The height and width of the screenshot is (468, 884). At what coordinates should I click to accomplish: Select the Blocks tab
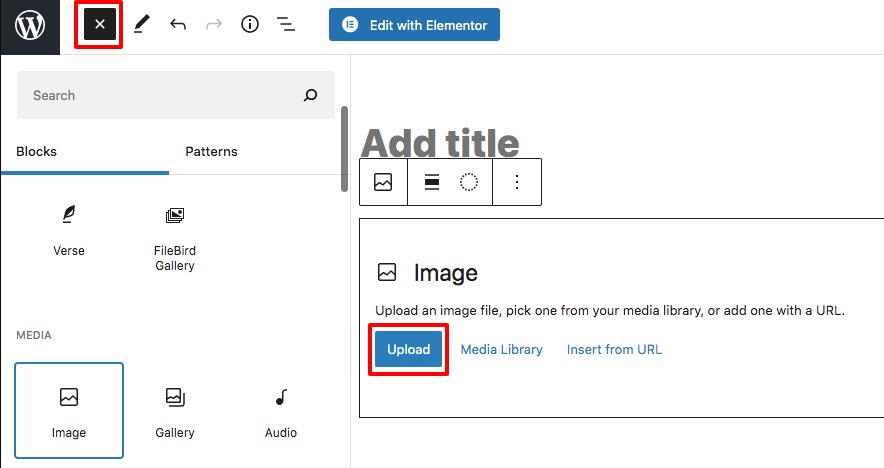37,152
